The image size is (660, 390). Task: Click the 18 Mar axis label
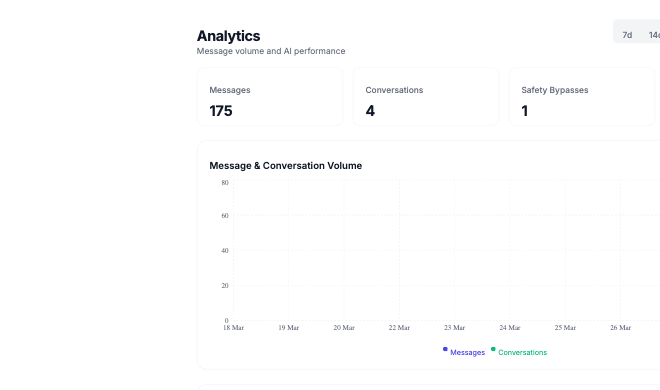pos(233,328)
